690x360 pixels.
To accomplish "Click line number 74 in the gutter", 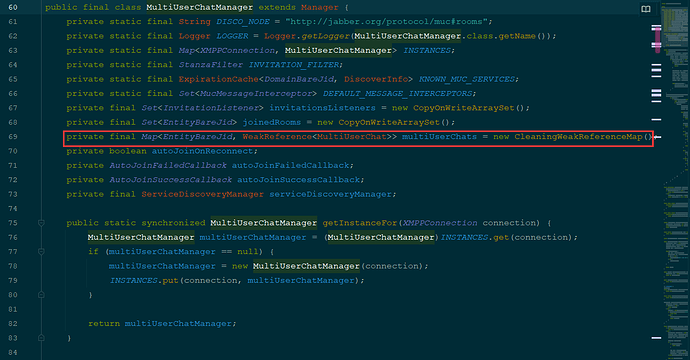I will pyautogui.click(x=13, y=209).
